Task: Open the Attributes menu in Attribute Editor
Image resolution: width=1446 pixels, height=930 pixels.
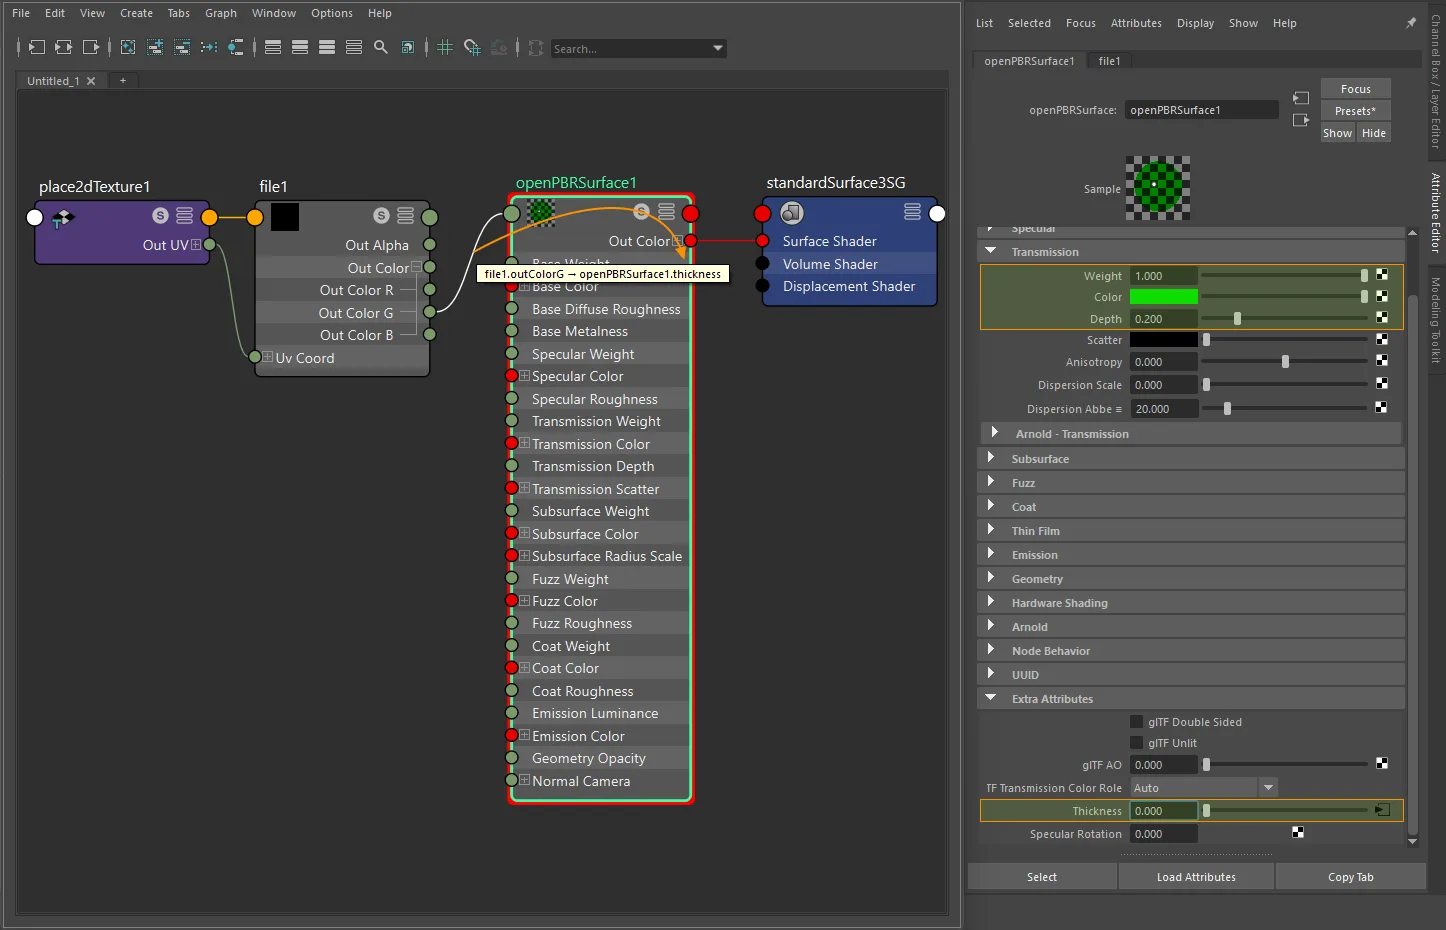Action: 1136,23
